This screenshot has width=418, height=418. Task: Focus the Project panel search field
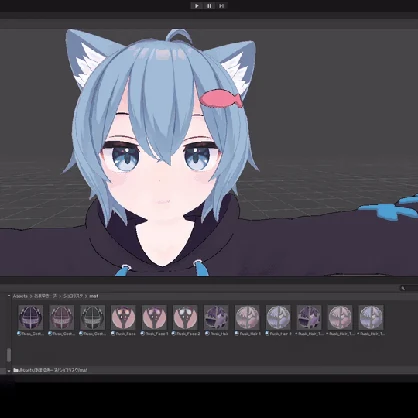click(x=409, y=288)
